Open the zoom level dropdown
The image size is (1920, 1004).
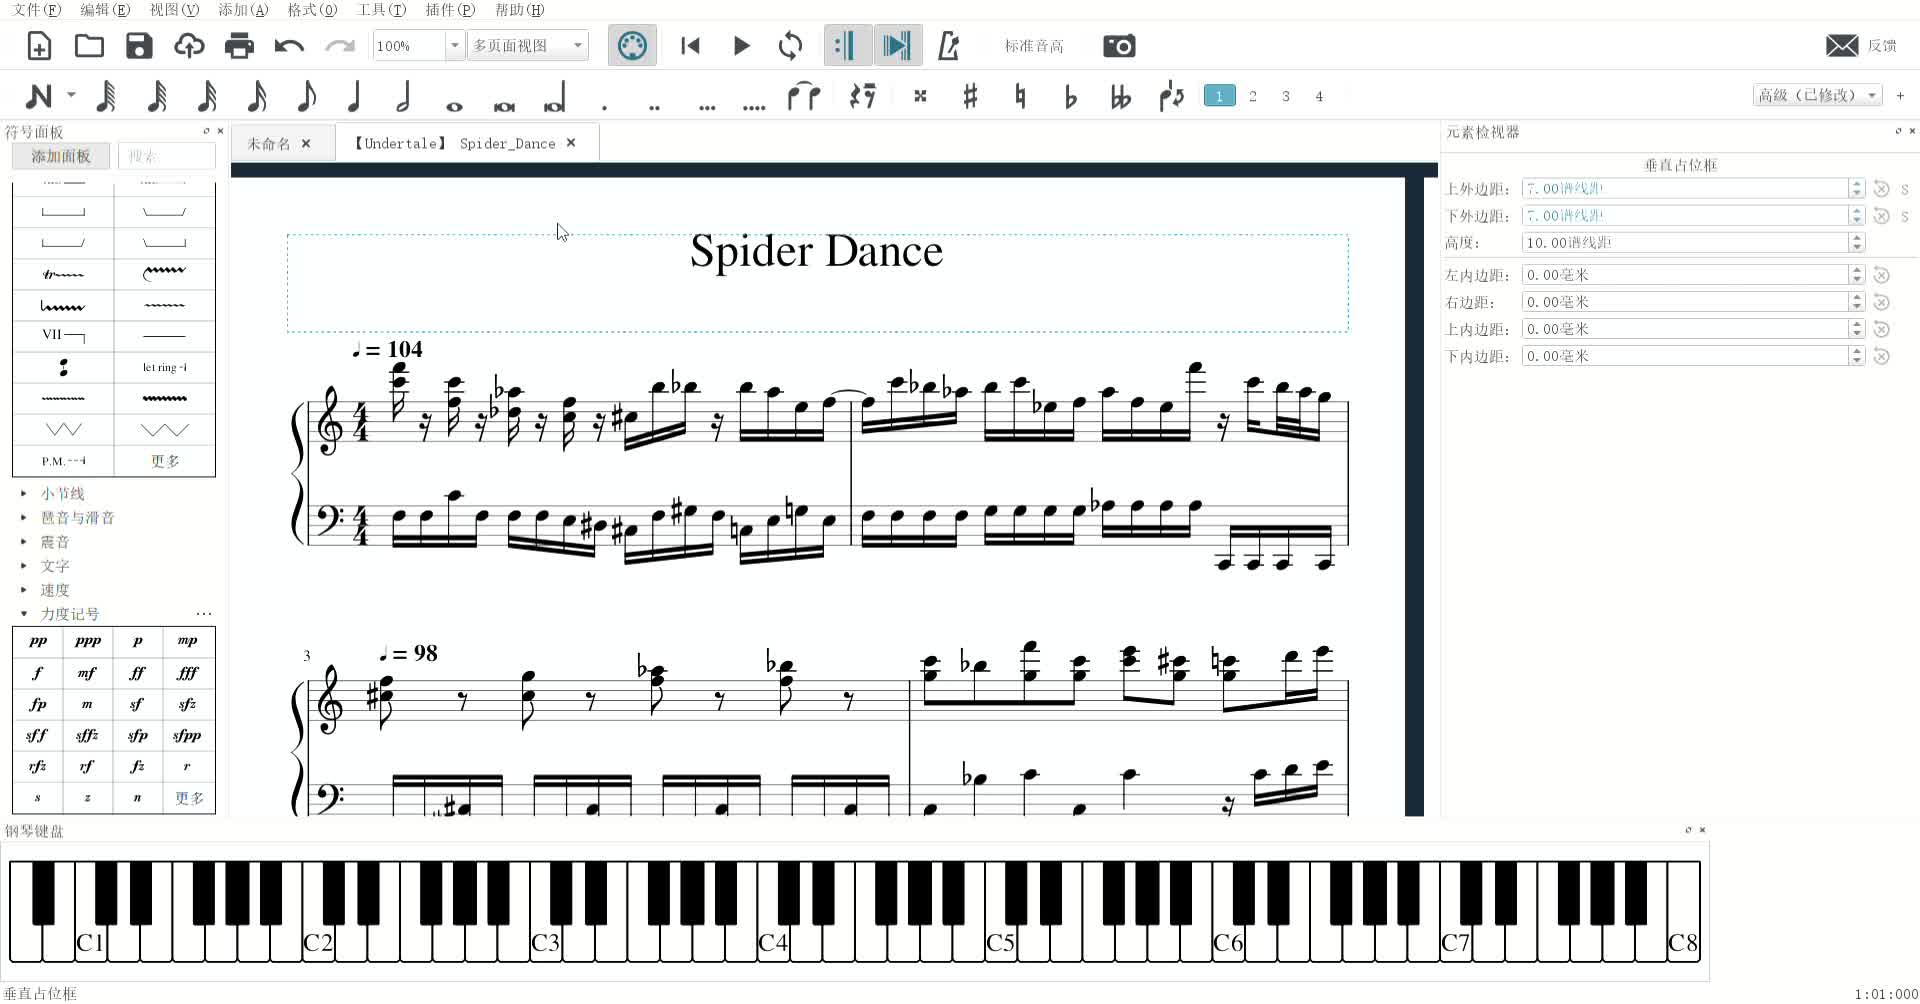[455, 45]
